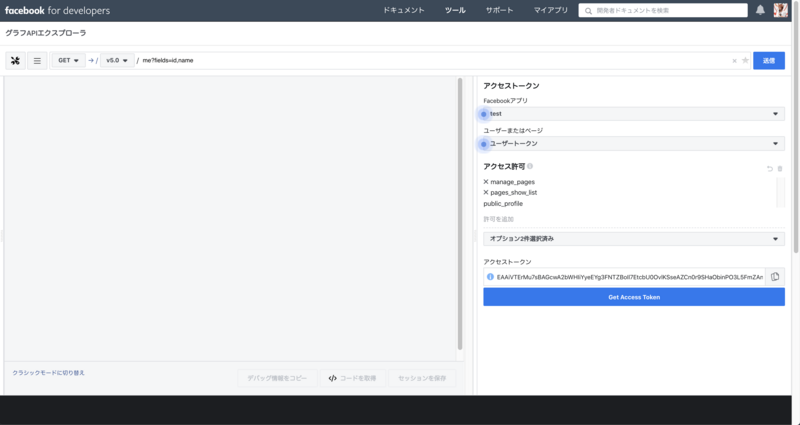The height and width of the screenshot is (425, 800).
Task: Select the access token text field
Action: (630, 277)
